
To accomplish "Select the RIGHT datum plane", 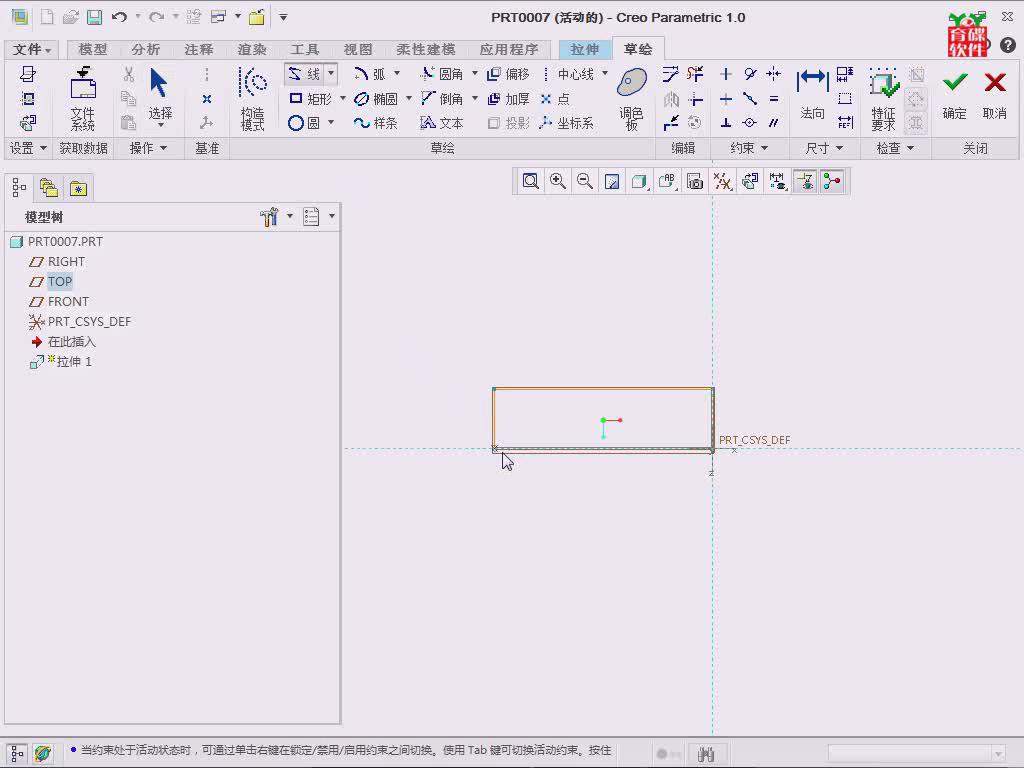I will (66, 261).
